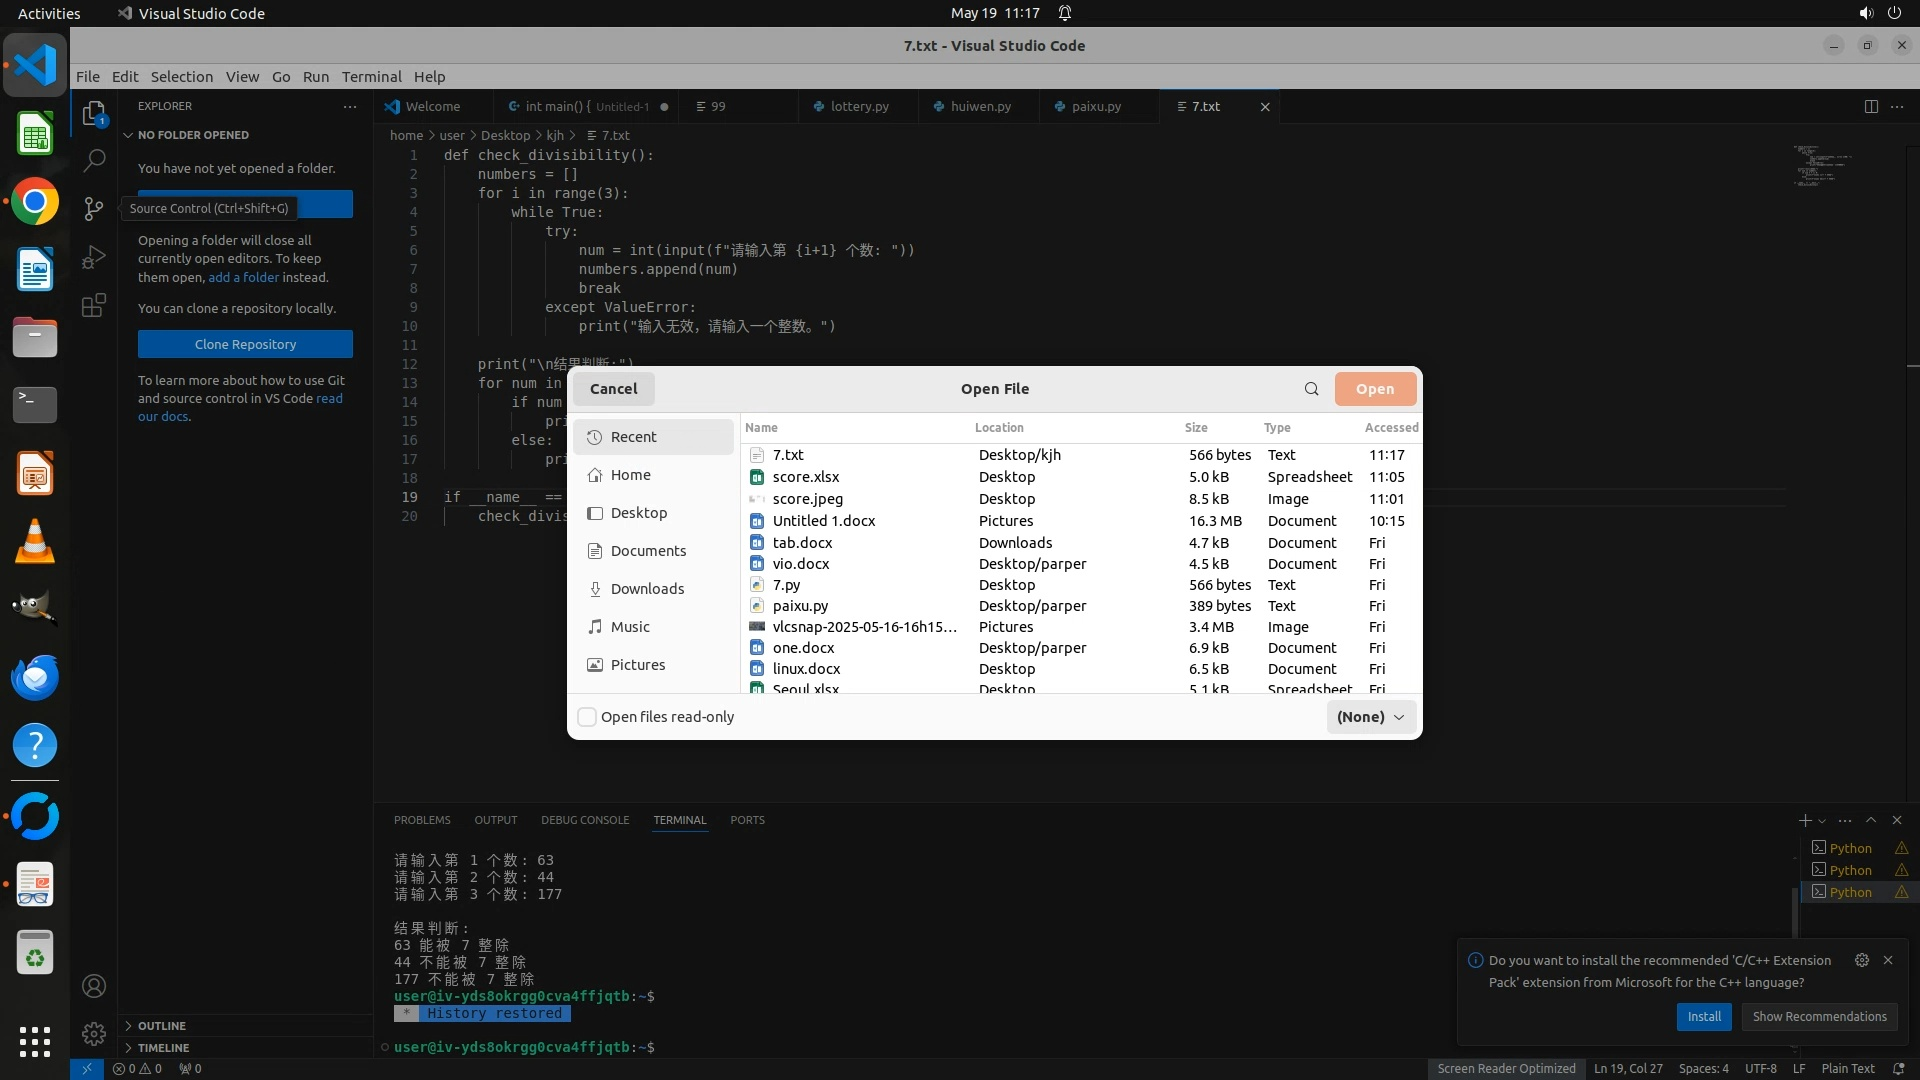This screenshot has height=1080, width=1920.
Task: Expand the OUTLINE section
Action: (162, 1026)
